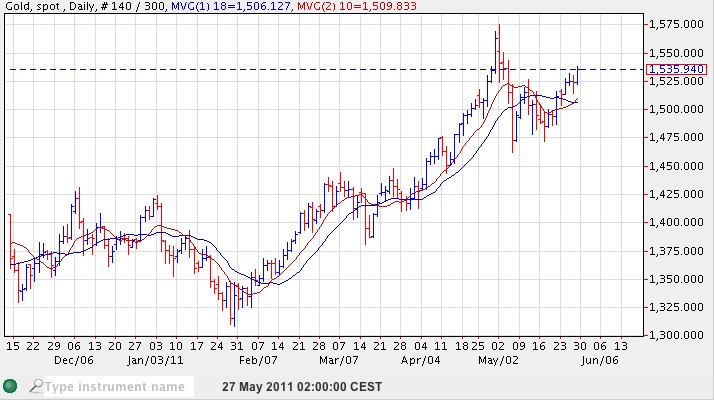
Task: Click the 1,375.000 price axis label
Action: 676,251
